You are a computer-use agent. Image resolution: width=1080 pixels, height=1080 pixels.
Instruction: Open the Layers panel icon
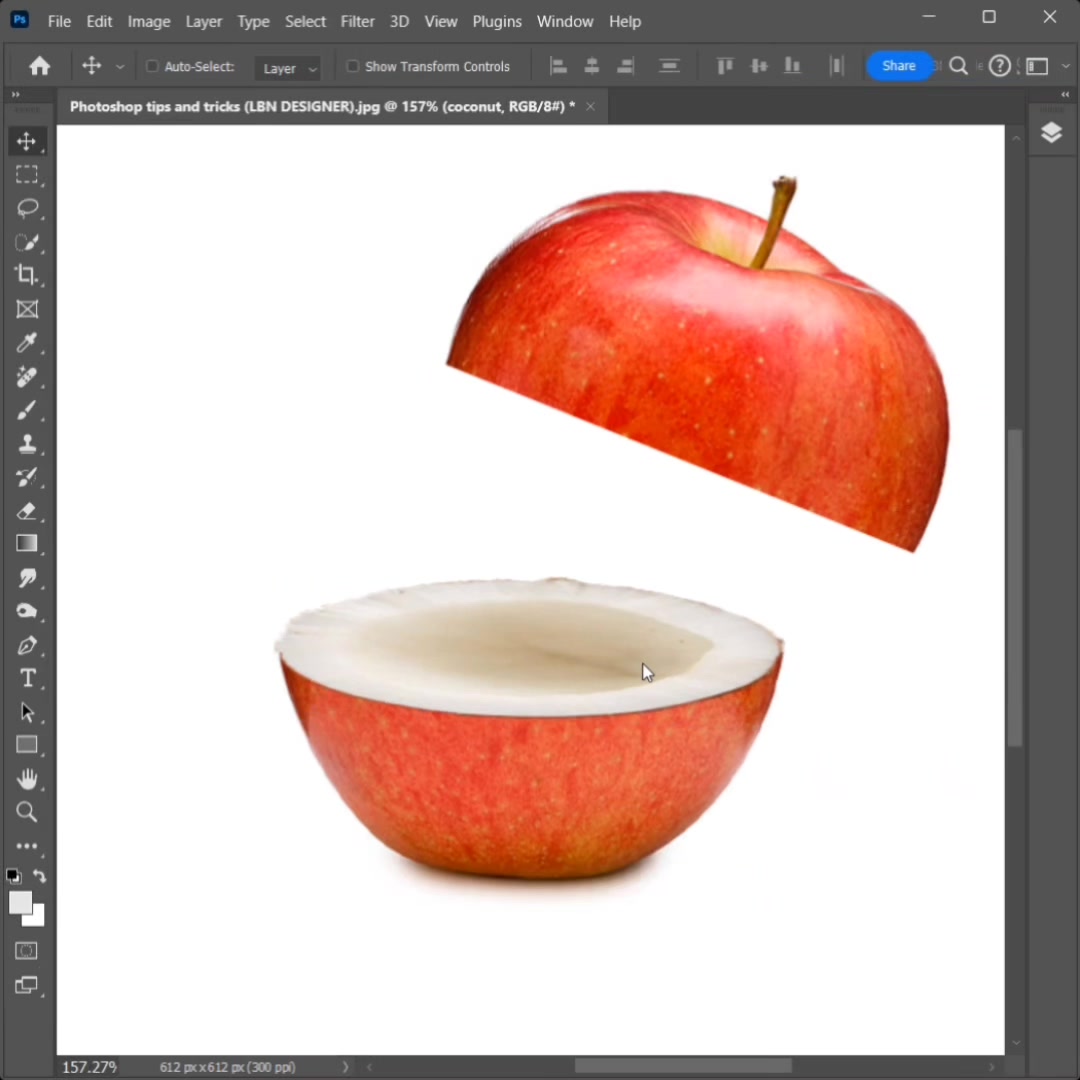pyautogui.click(x=1051, y=132)
